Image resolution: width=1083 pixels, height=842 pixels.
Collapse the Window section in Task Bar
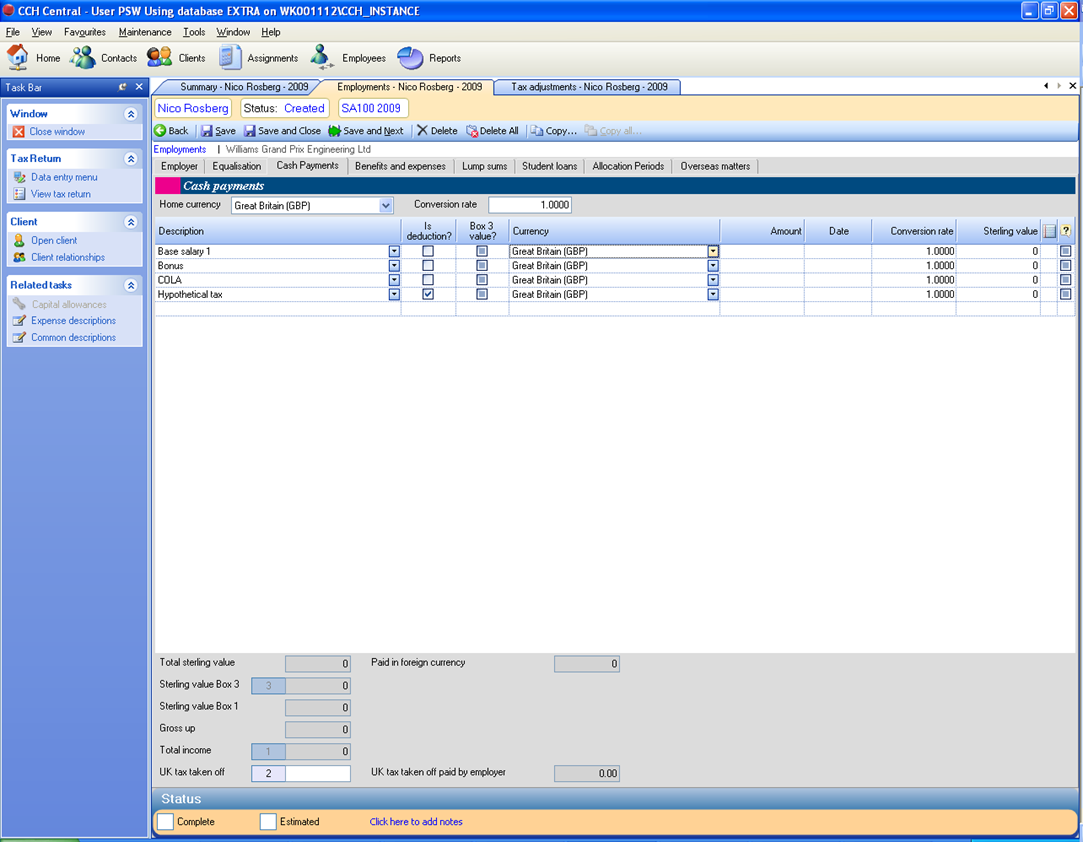pyautogui.click(x=131, y=114)
